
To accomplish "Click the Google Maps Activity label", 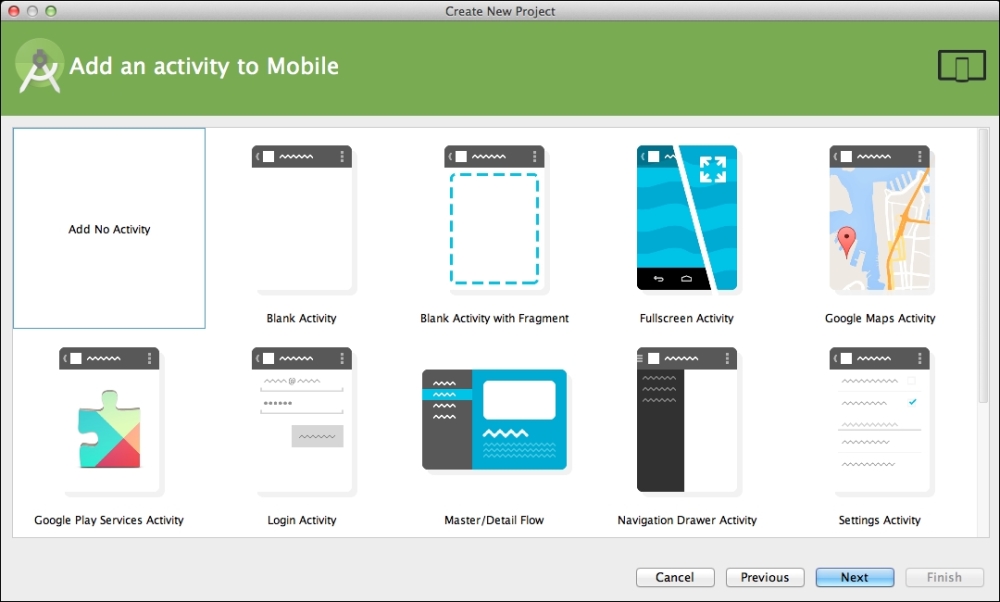I will point(879,318).
